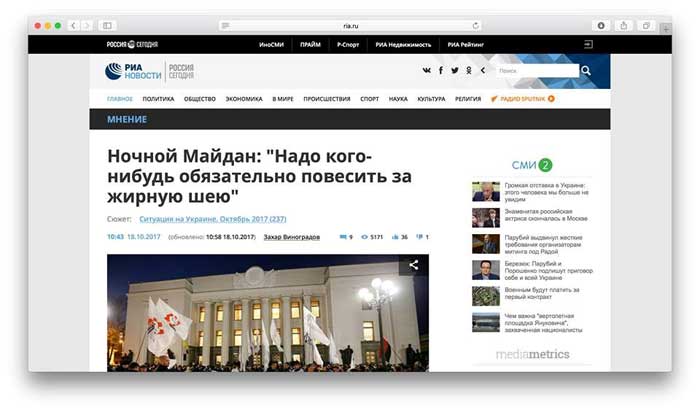Open the Политика section
Image resolution: width=700 pixels, height=412 pixels.
(158, 99)
